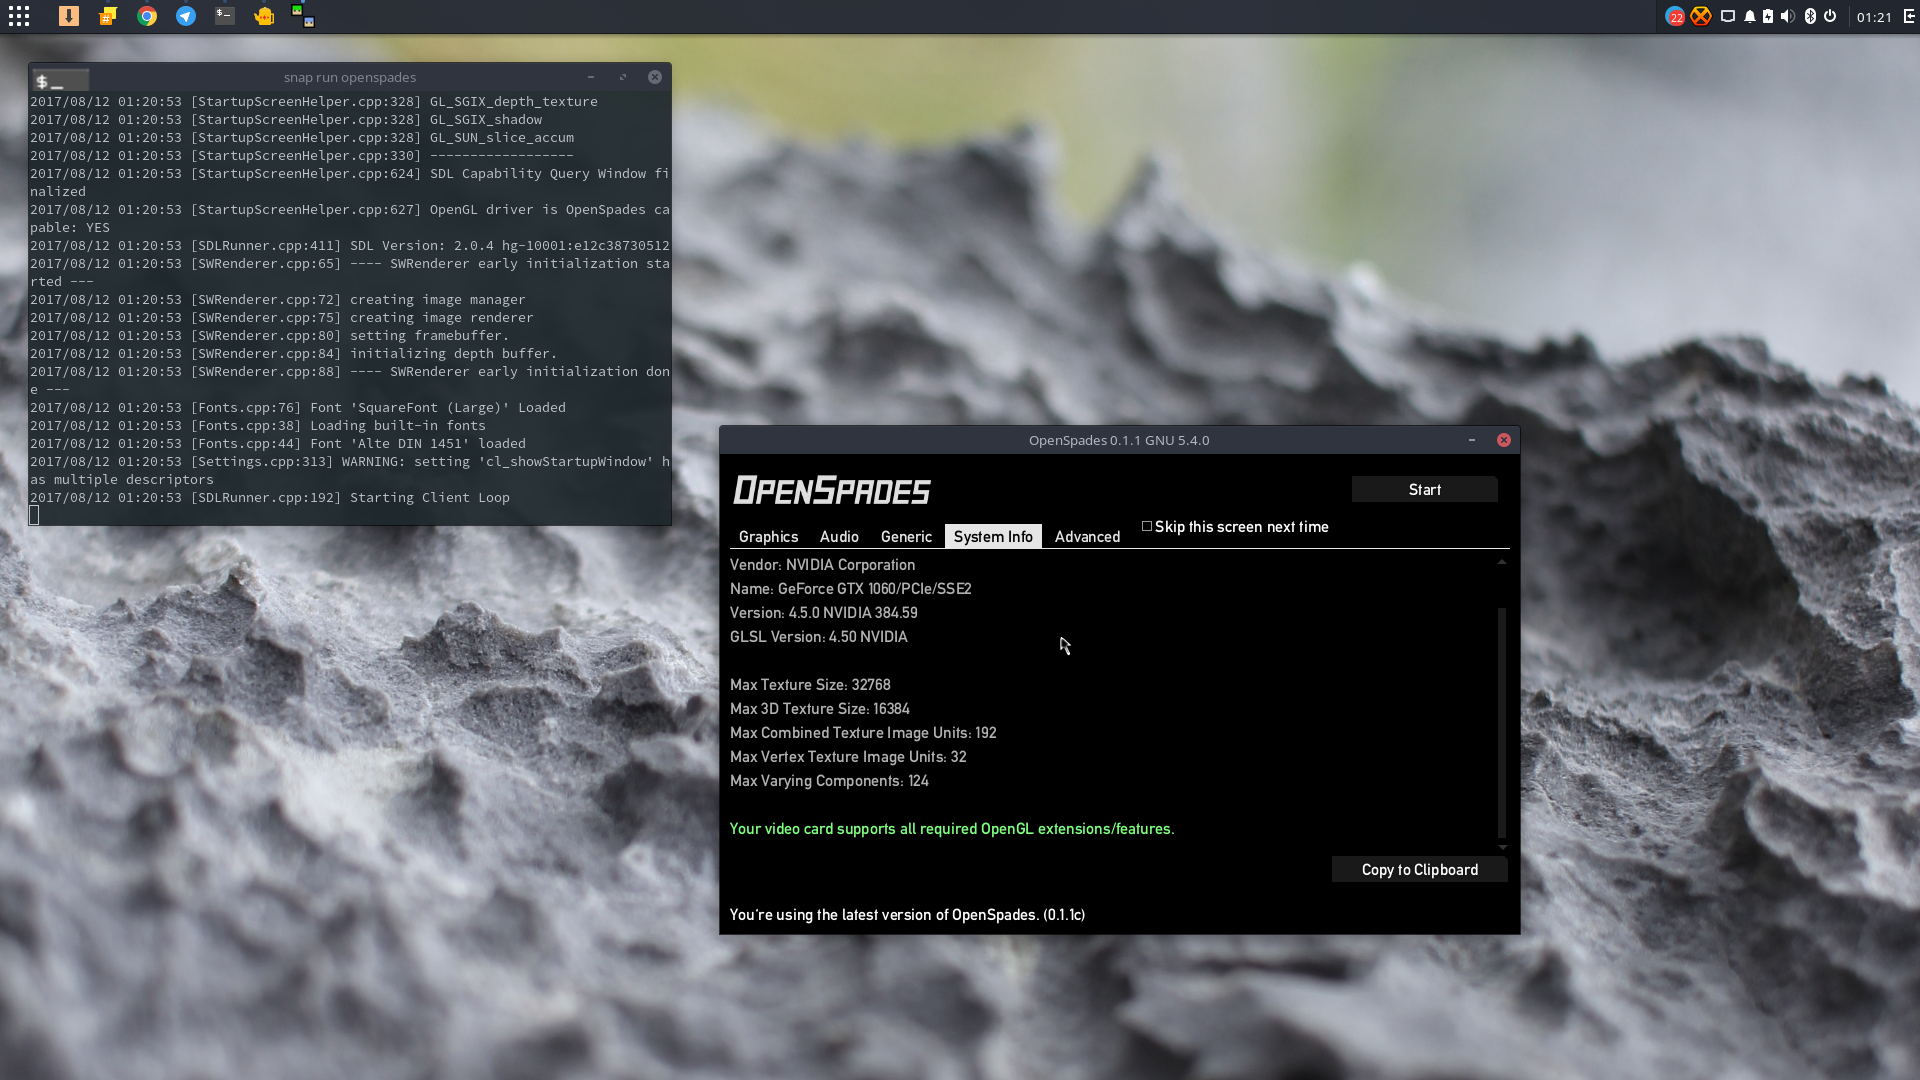Open the download manager icon in the top panel
1920x1080 pixels.
pos(69,16)
